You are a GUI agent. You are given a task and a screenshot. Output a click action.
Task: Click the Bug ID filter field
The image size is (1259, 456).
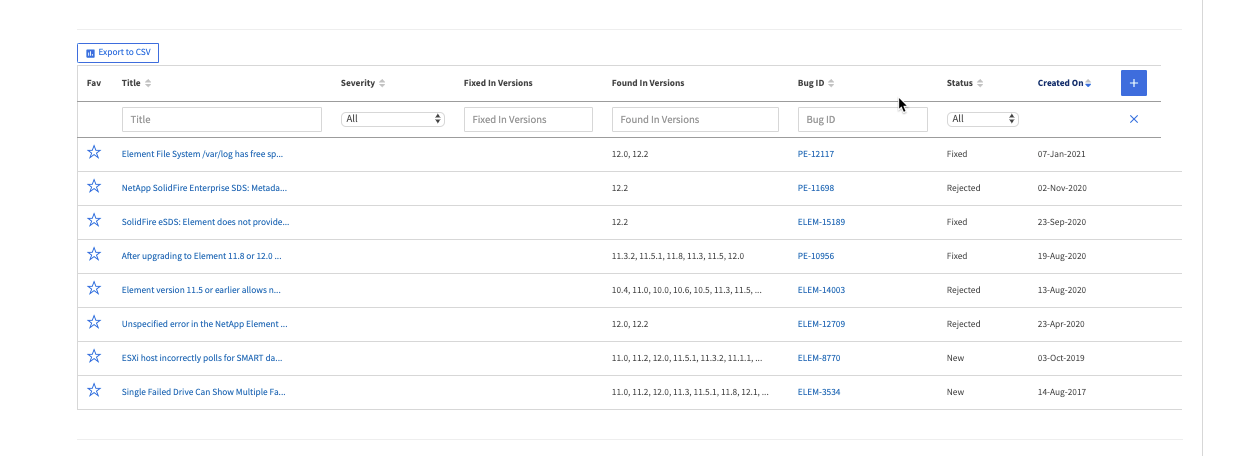[862, 119]
